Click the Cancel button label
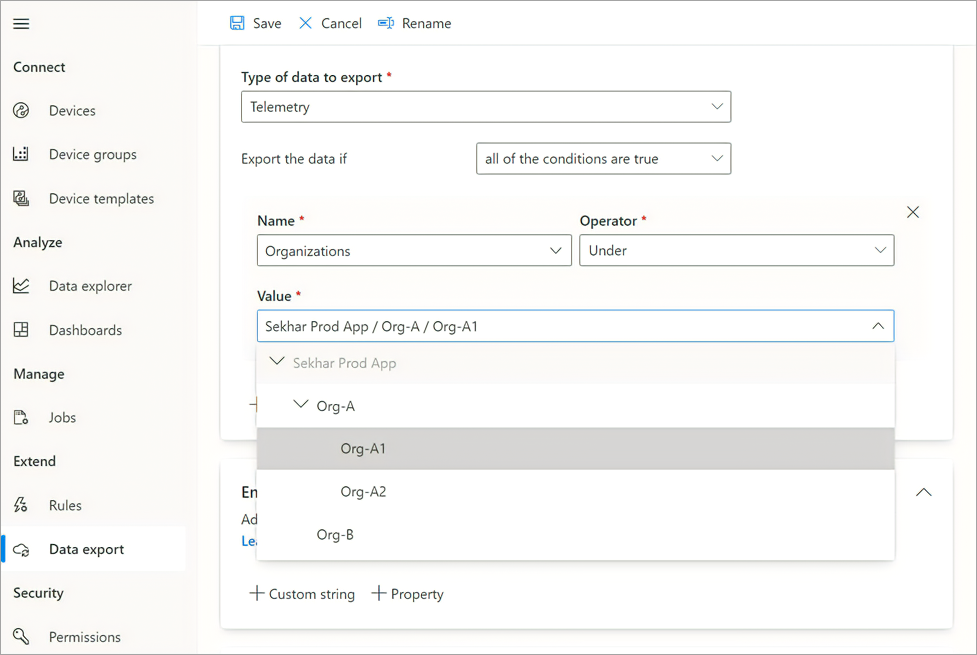The image size is (977, 655). point(341,23)
